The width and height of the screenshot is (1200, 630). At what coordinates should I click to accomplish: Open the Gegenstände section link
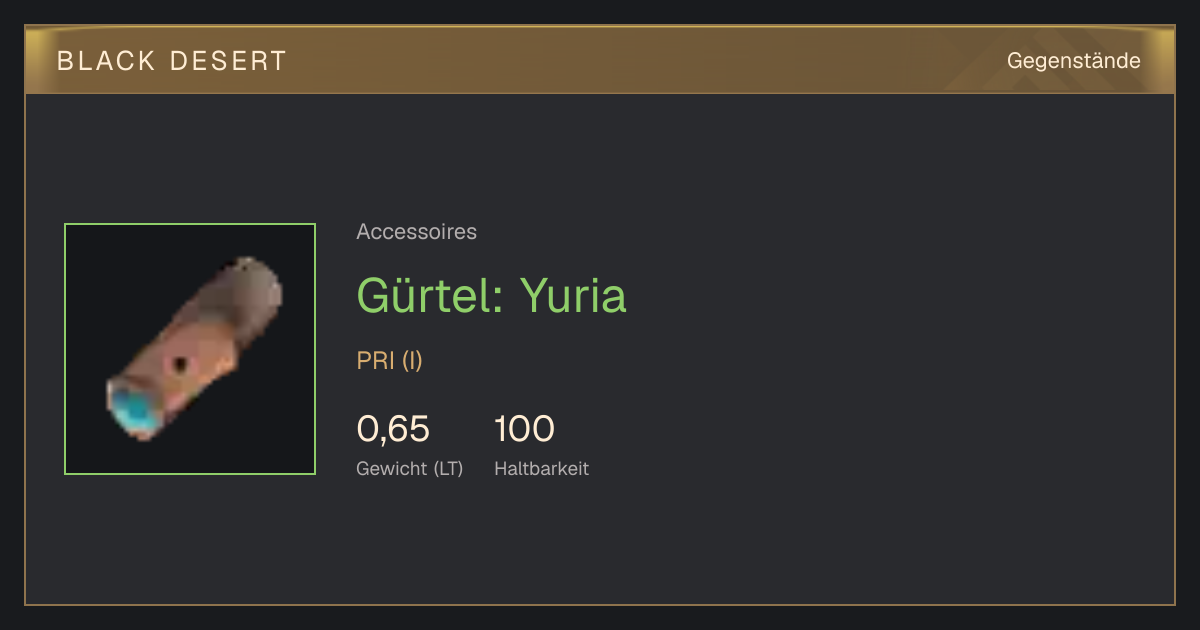1073,61
